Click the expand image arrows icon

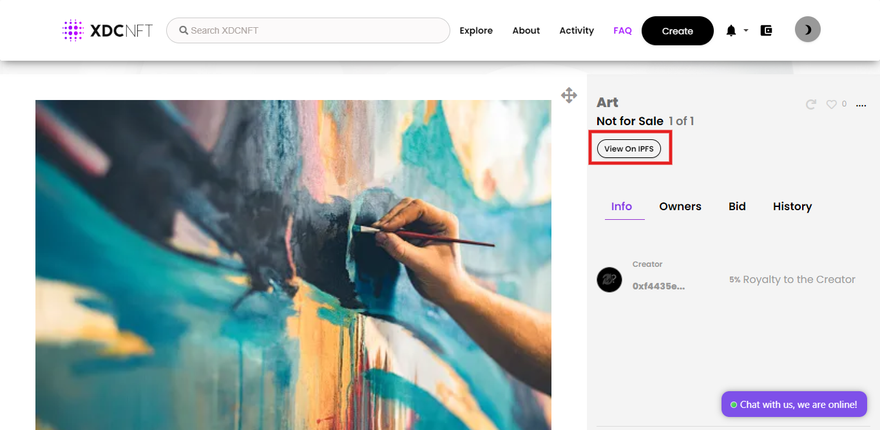(569, 95)
